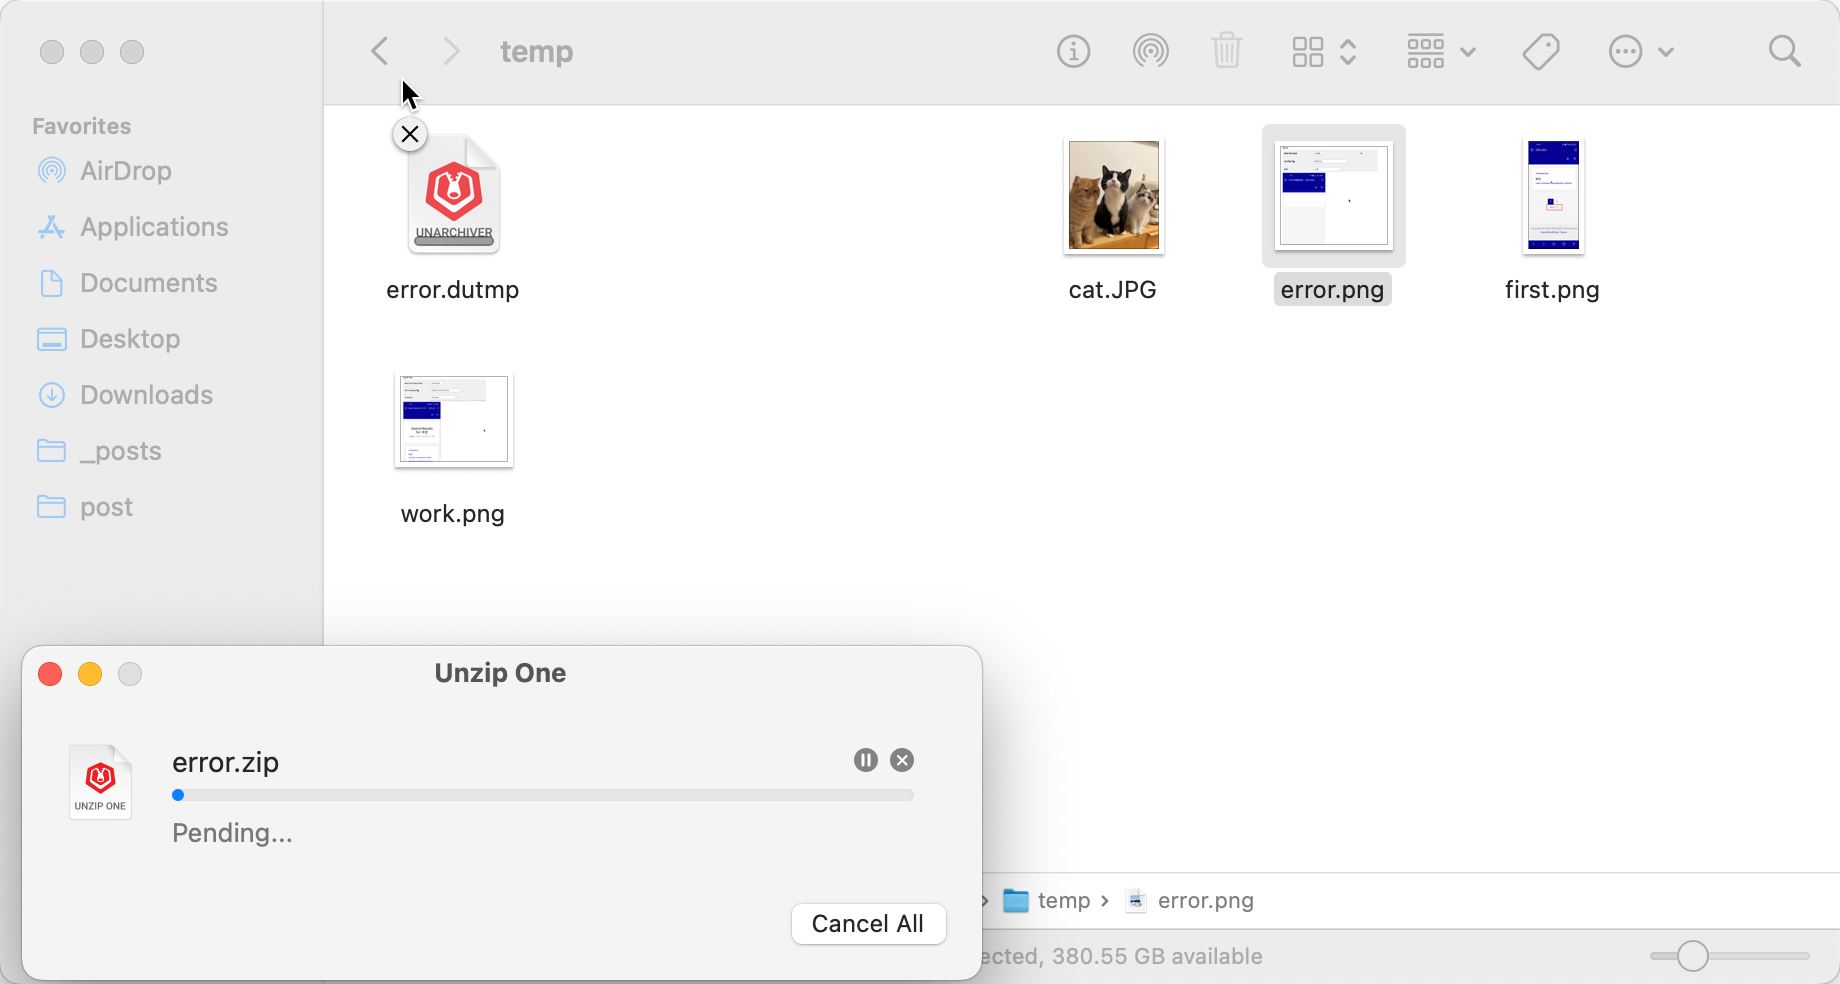Pause the error.zip extraction

coord(865,760)
